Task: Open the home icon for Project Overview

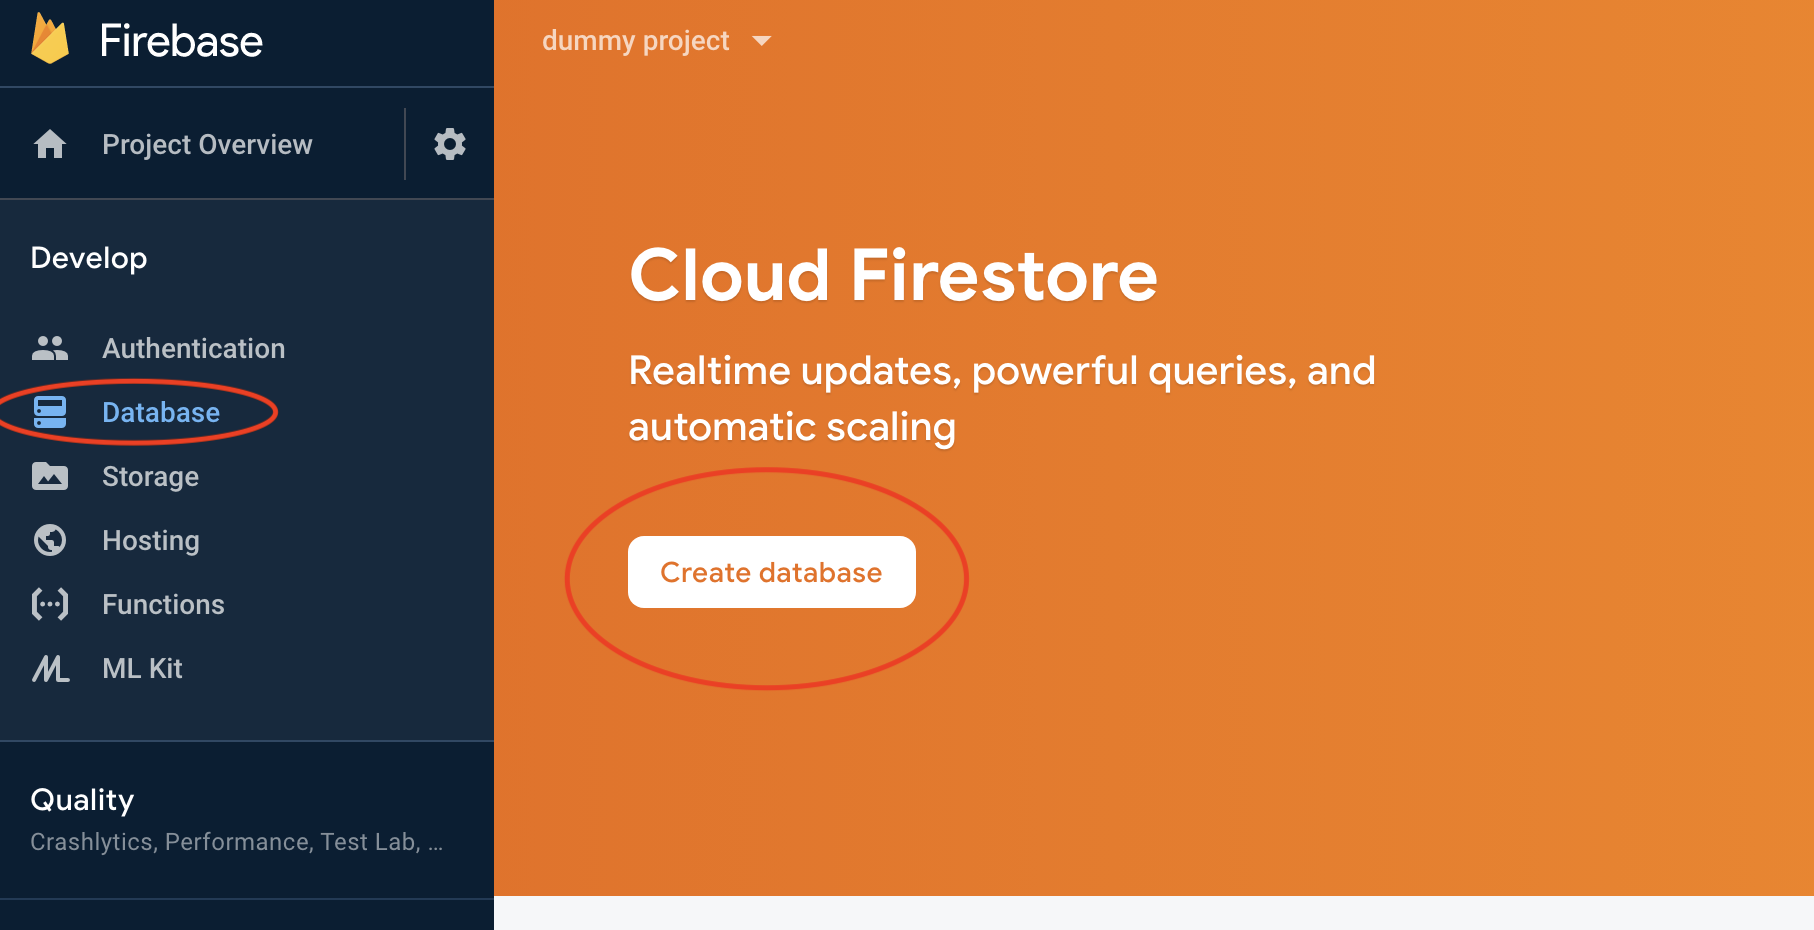Action: 50,144
